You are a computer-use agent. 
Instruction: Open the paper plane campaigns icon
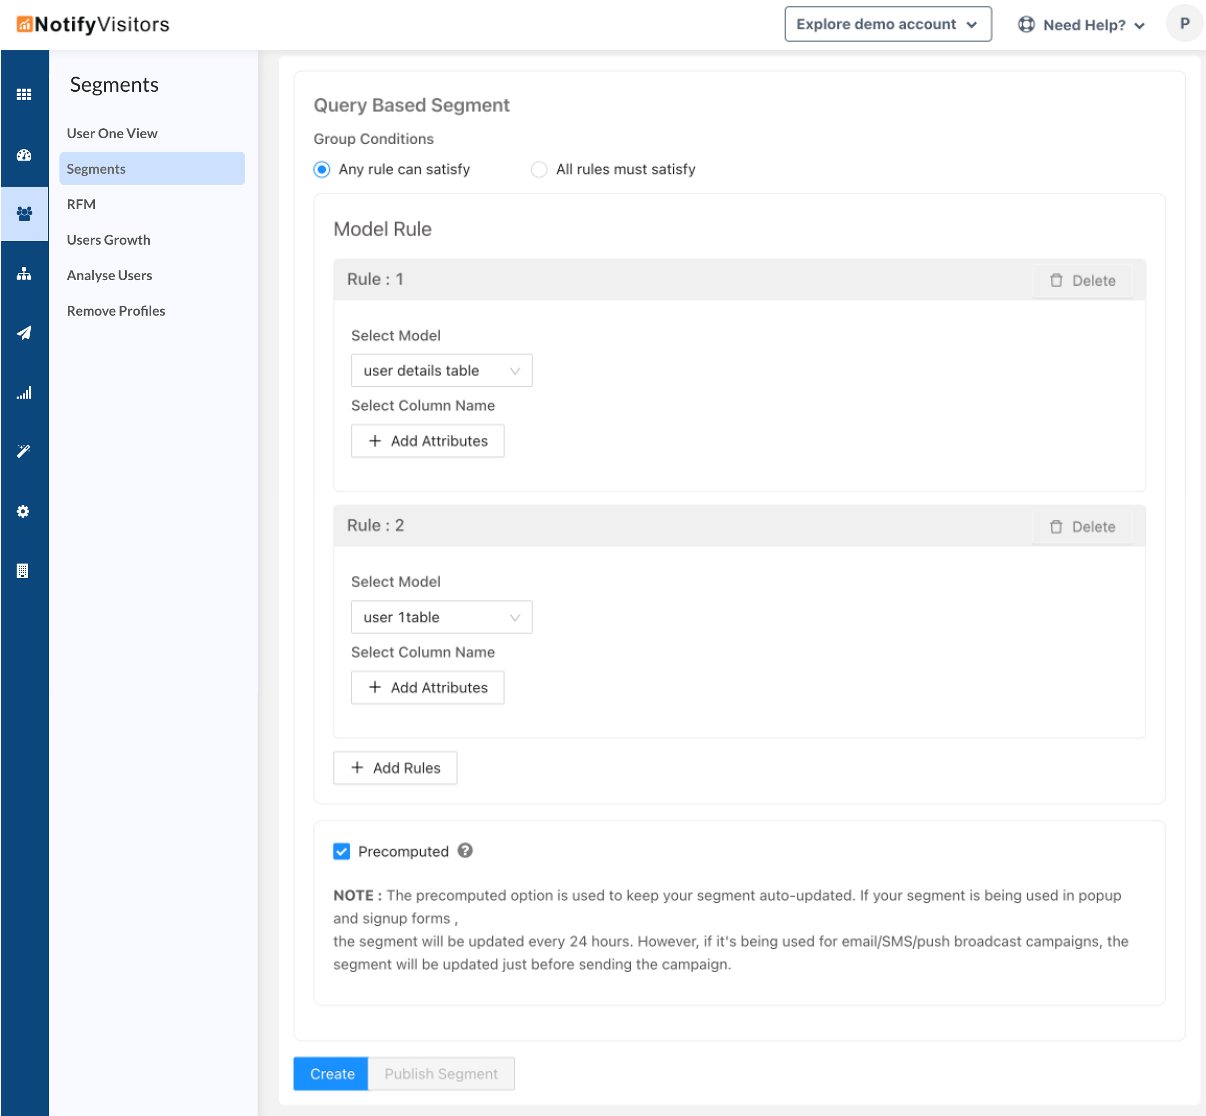(x=24, y=333)
